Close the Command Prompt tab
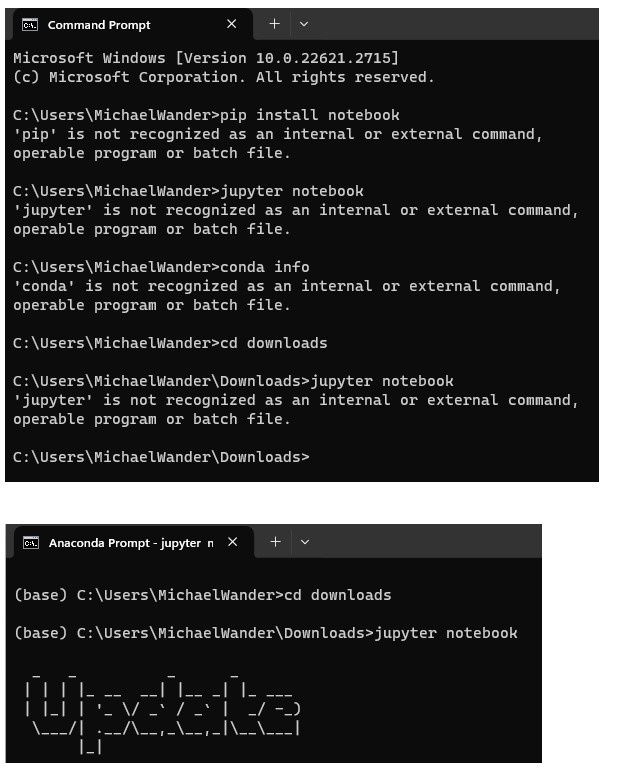This screenshot has height=776, width=623. tap(232, 24)
